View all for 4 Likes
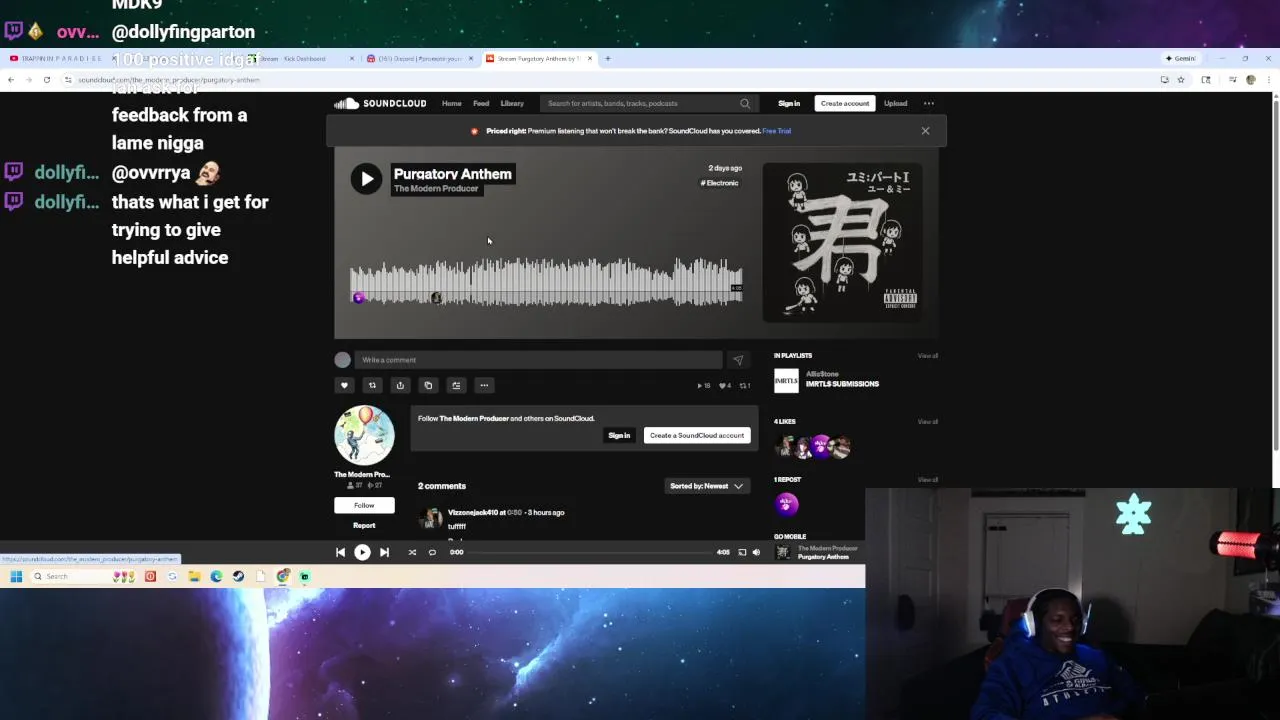The height and width of the screenshot is (720, 1280). click(928, 422)
